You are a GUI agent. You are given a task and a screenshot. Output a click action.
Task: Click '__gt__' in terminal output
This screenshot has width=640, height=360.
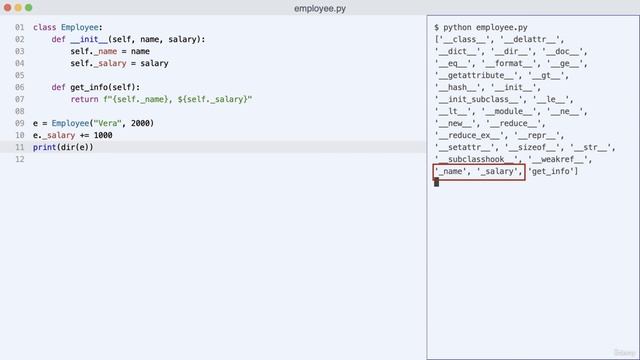coord(547,76)
